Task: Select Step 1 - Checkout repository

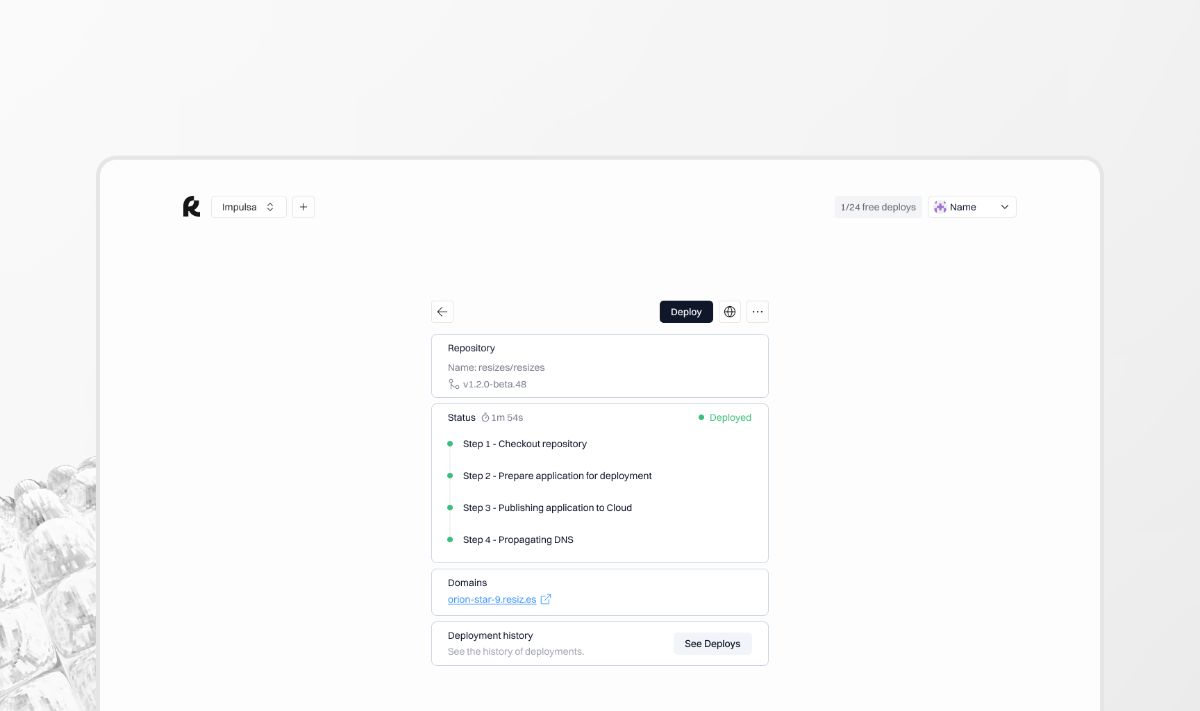Action: tap(524, 444)
